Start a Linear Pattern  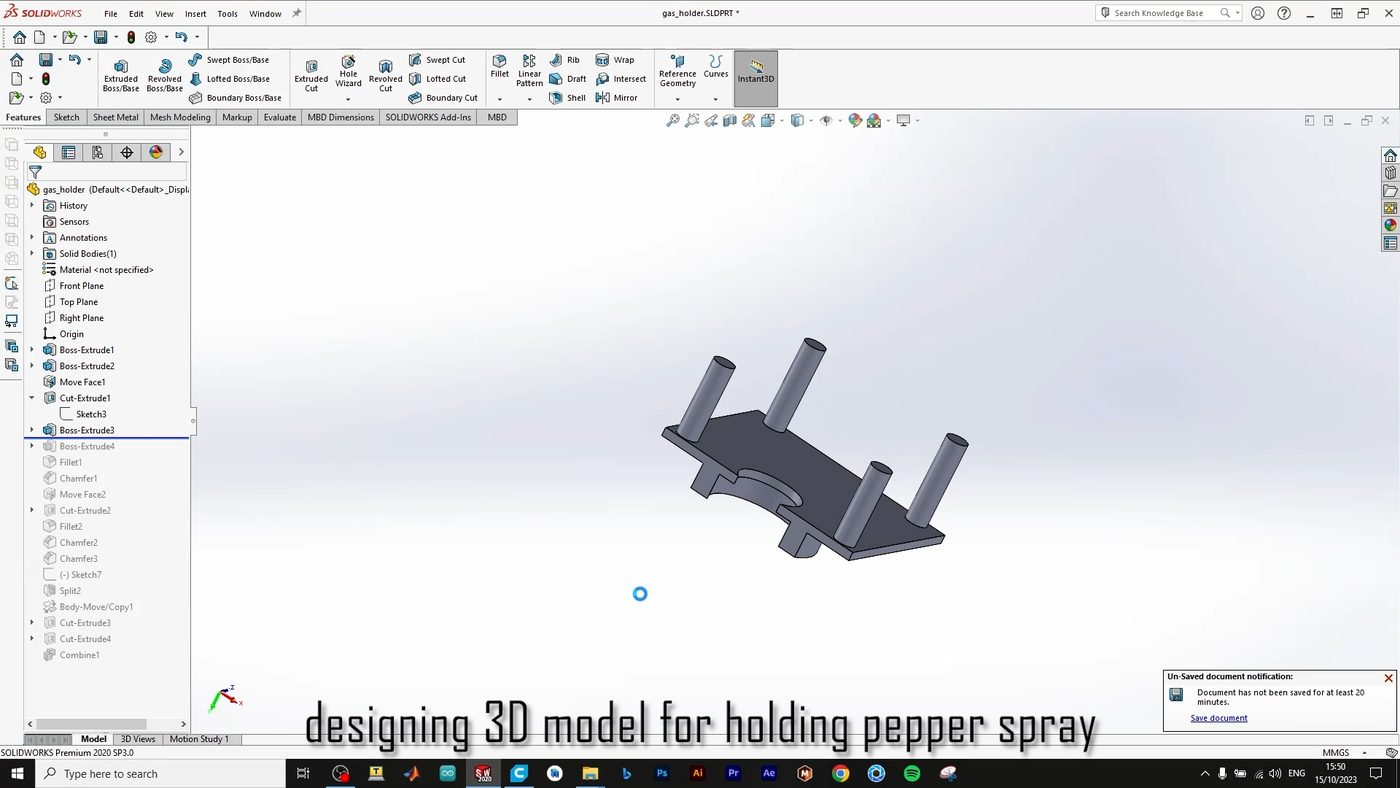pos(529,71)
